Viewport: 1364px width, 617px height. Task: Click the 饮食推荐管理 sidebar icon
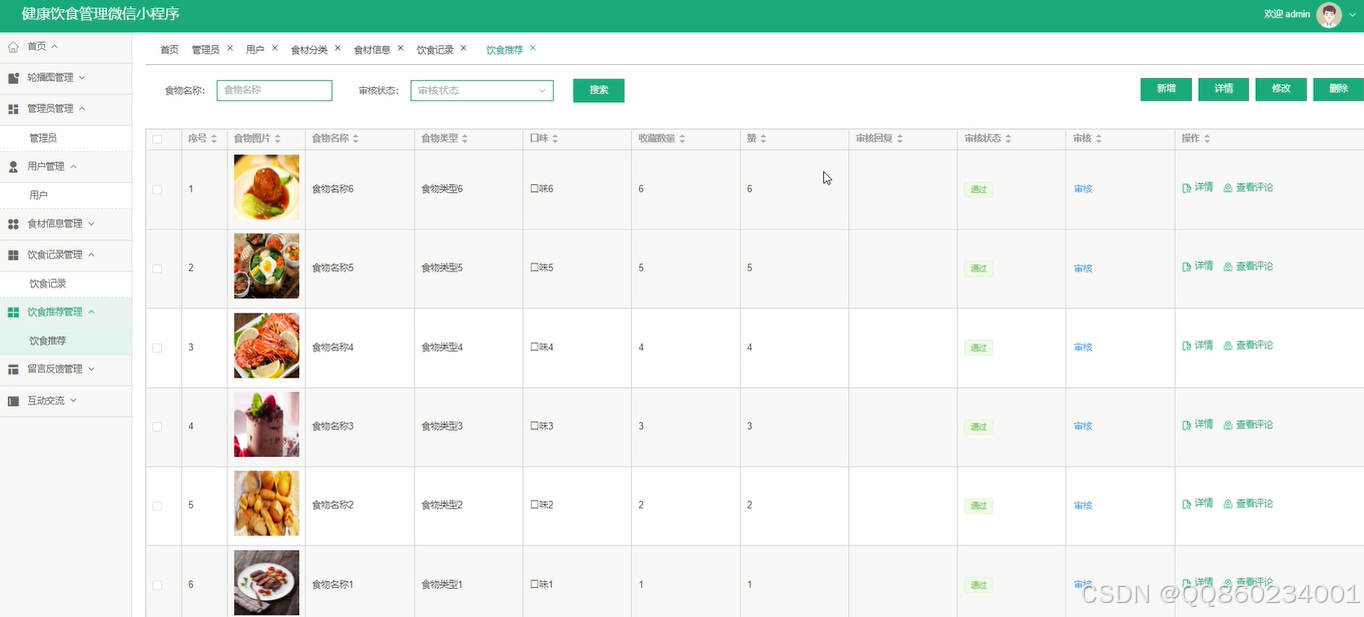click(13, 313)
